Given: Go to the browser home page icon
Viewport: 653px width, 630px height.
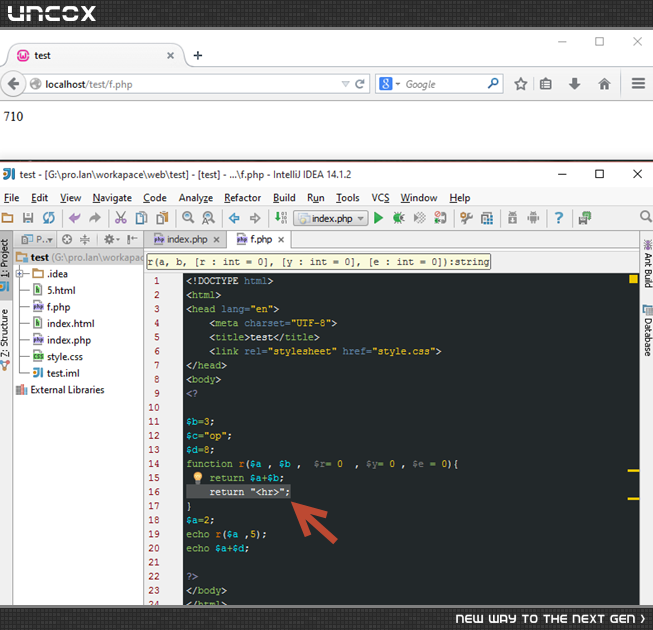Looking at the screenshot, I should point(604,84).
